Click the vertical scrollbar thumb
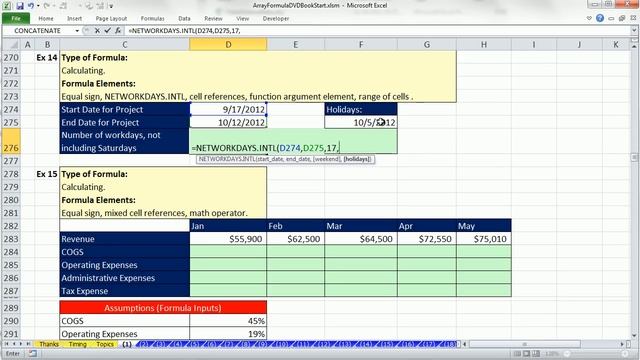This screenshot has width=640, height=360. coord(634,157)
